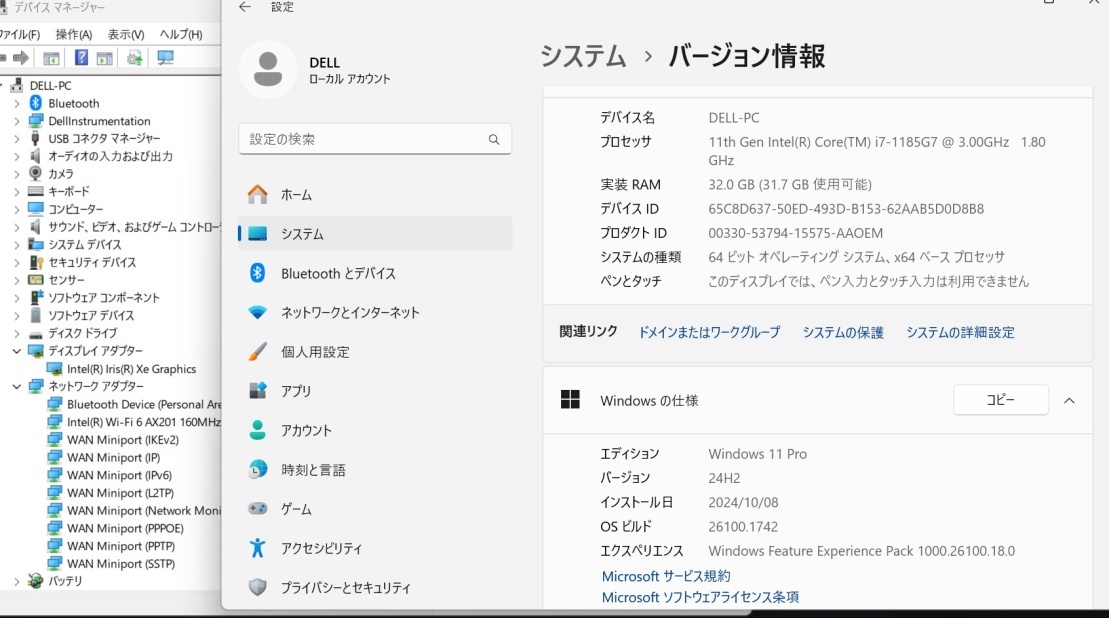Open the システムの詳細設定 link
1109x618 pixels.
[960, 332]
